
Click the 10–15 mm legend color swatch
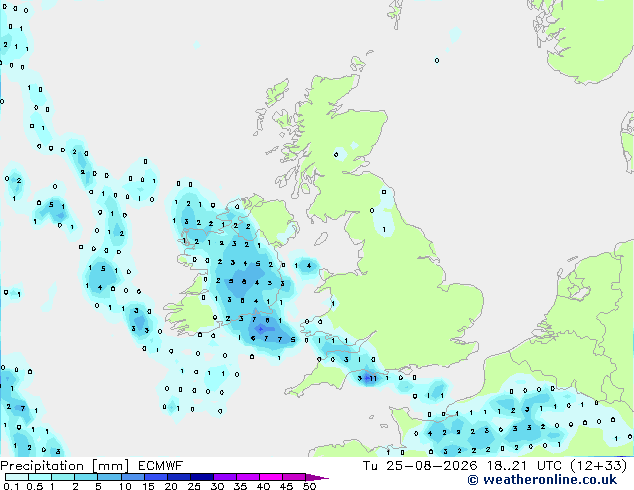pyautogui.click(x=132, y=477)
